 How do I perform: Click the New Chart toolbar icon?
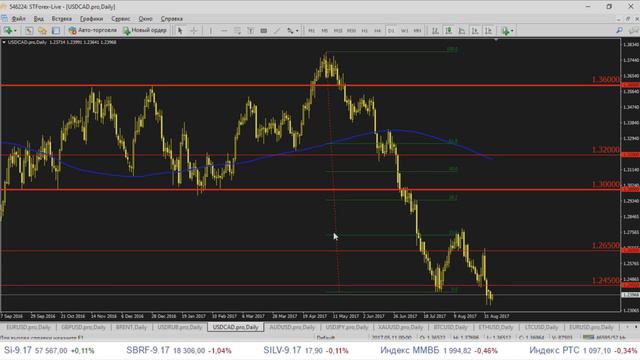[8, 31]
